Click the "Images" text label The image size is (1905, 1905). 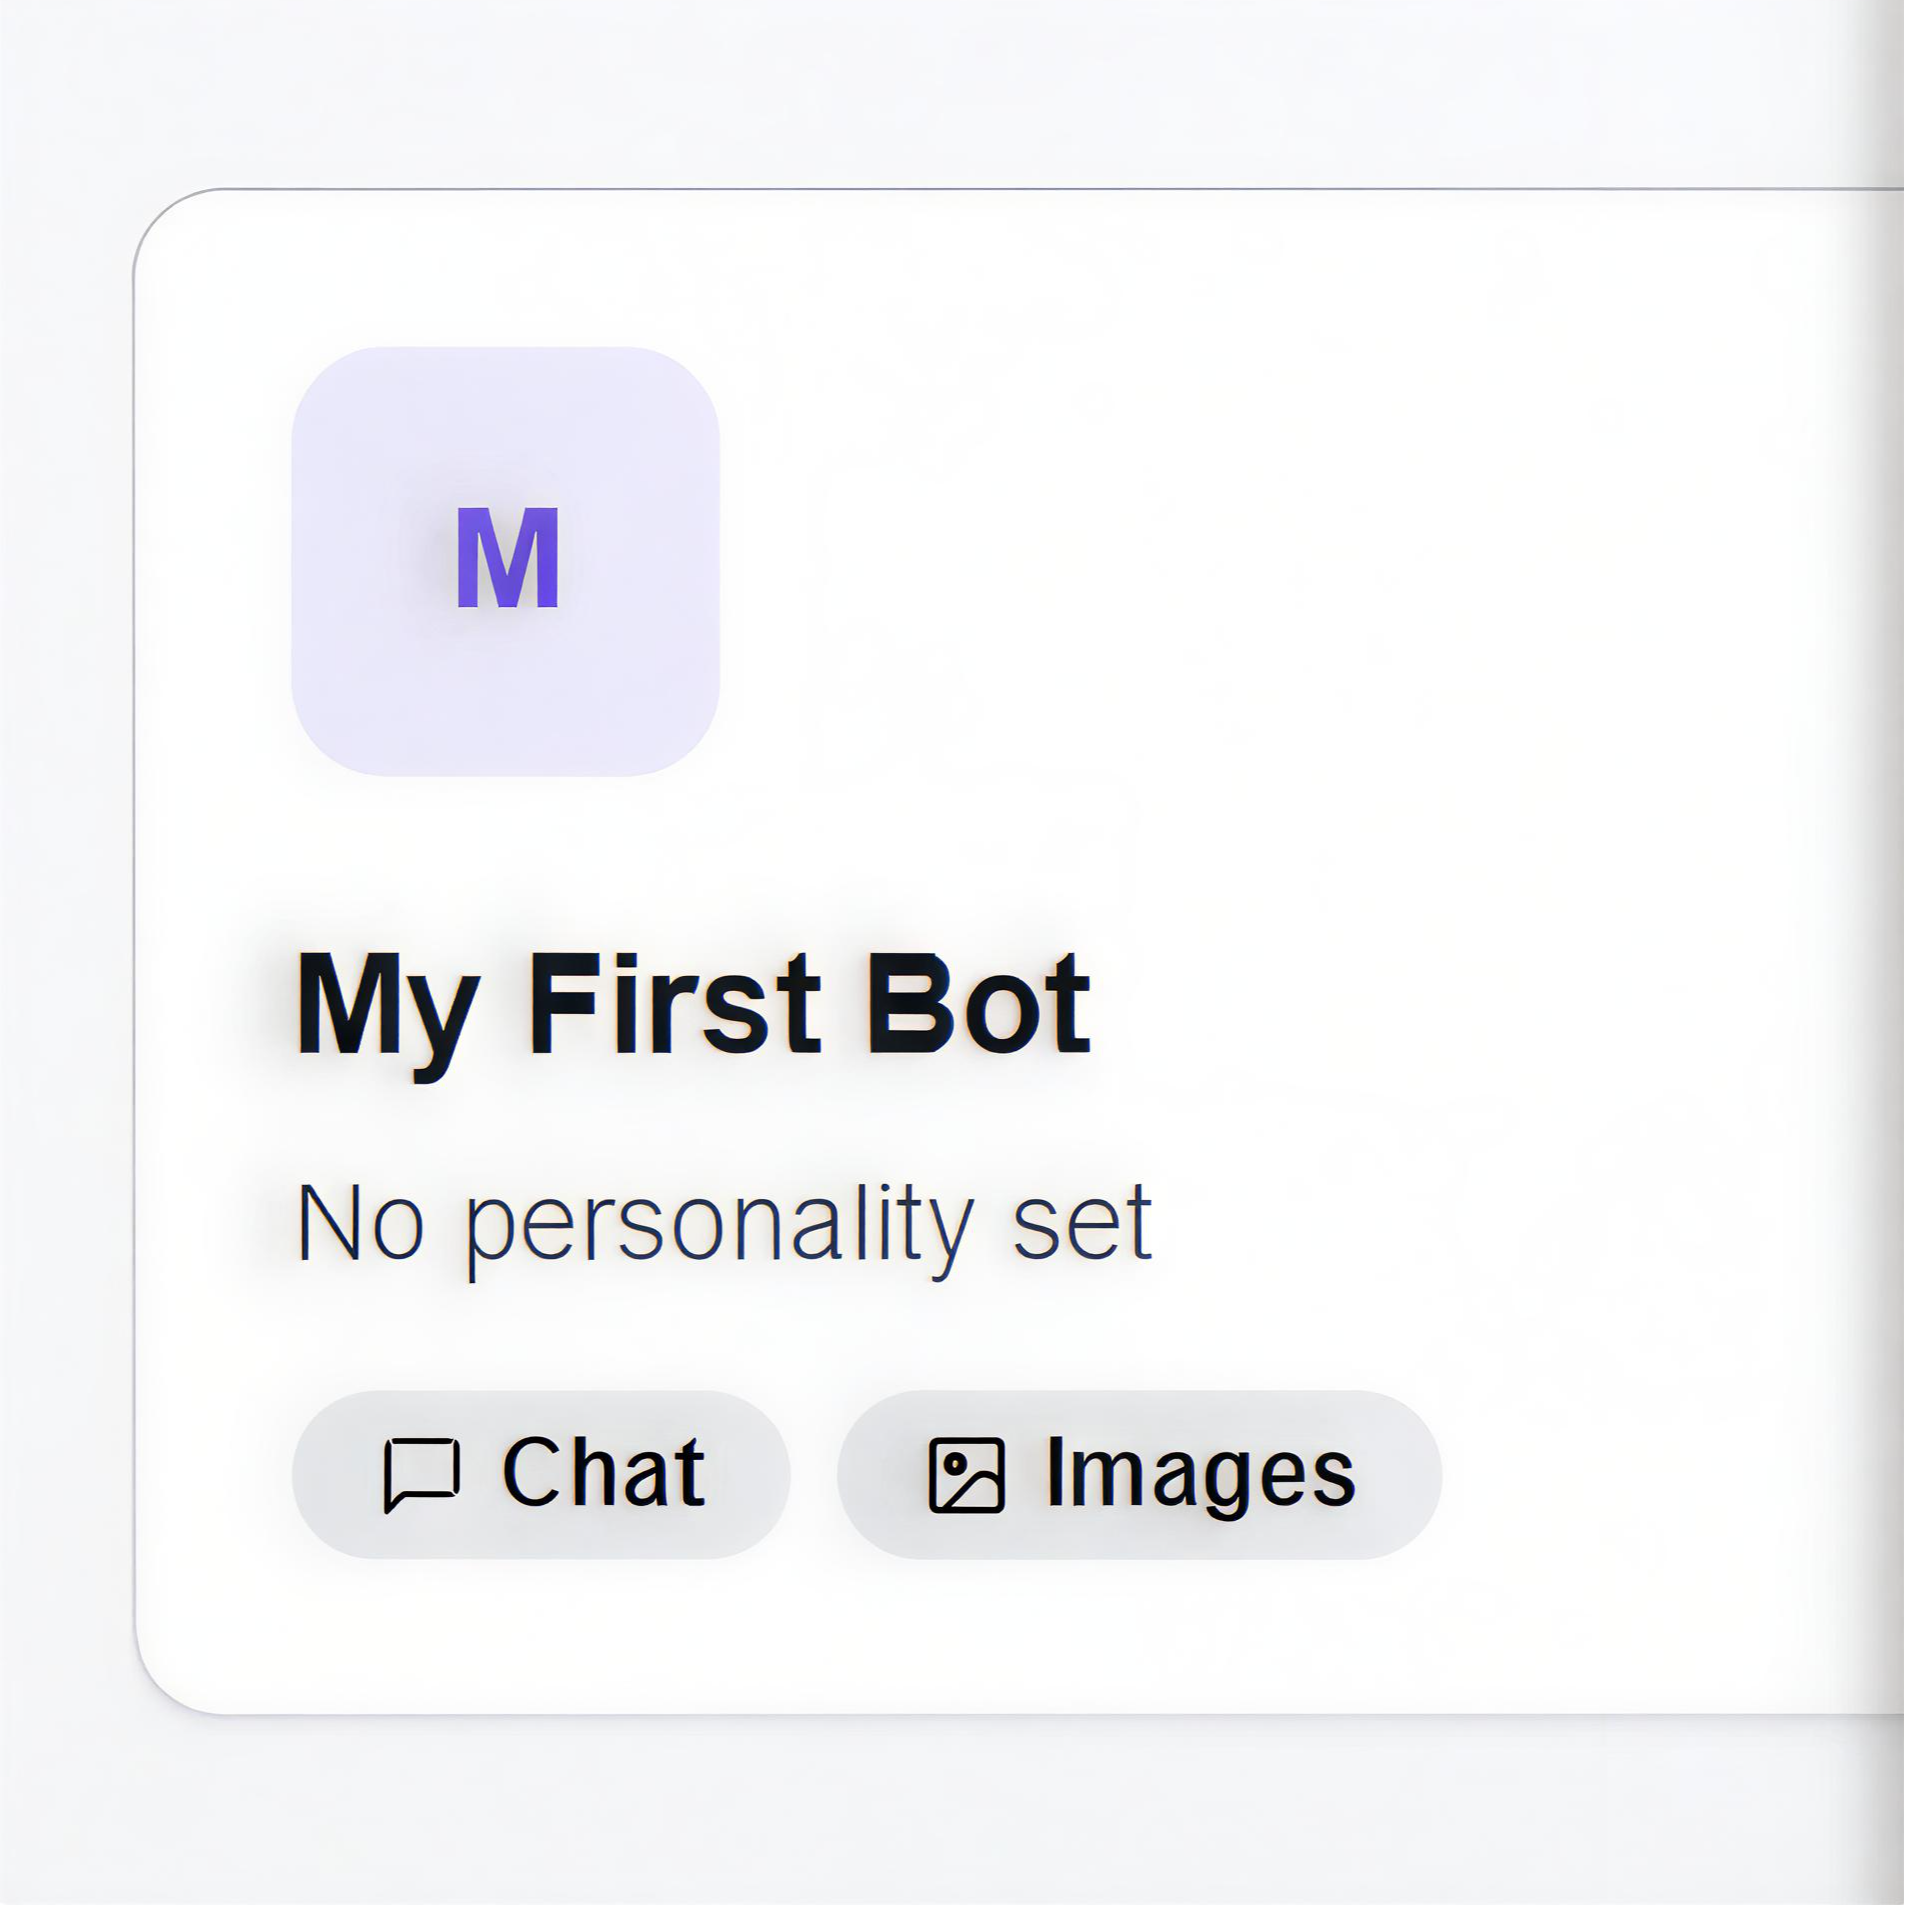coord(1200,1474)
